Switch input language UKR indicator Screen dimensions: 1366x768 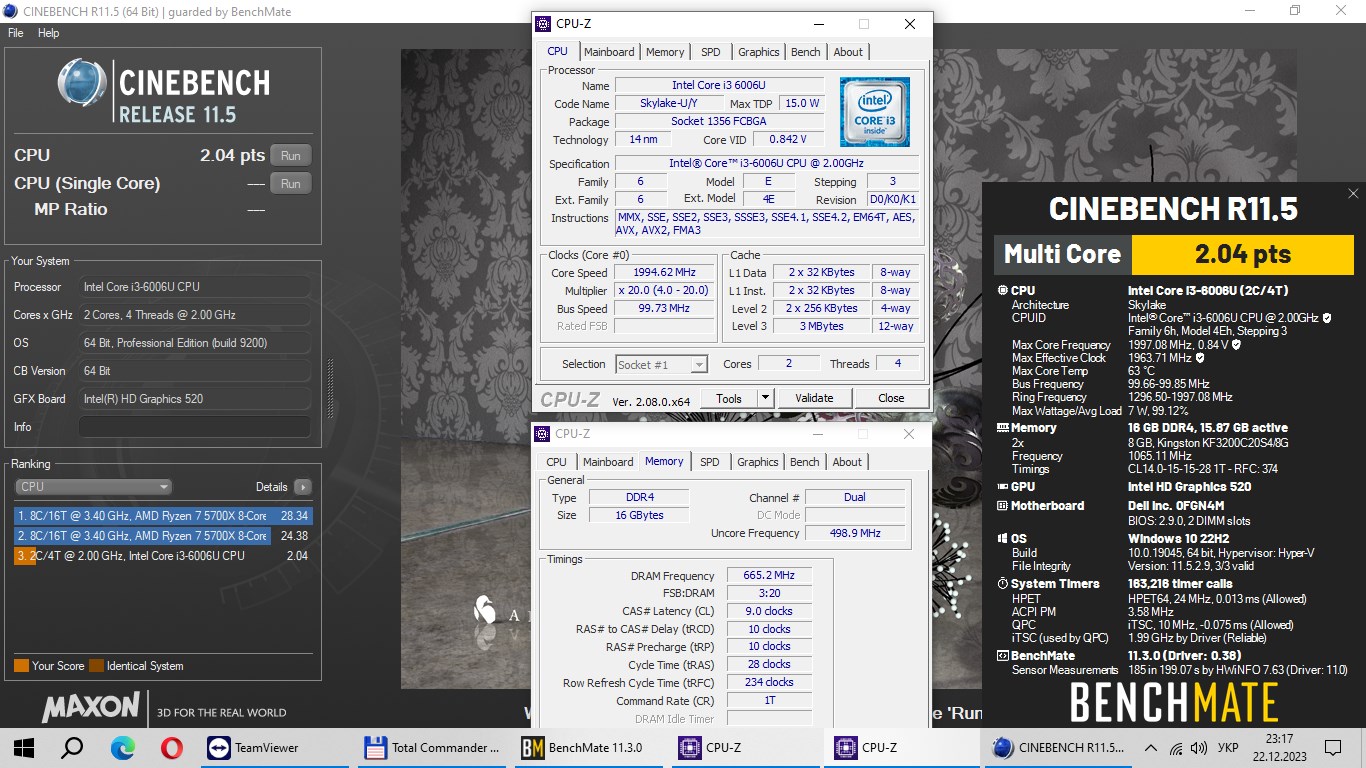pyautogui.click(x=1229, y=747)
